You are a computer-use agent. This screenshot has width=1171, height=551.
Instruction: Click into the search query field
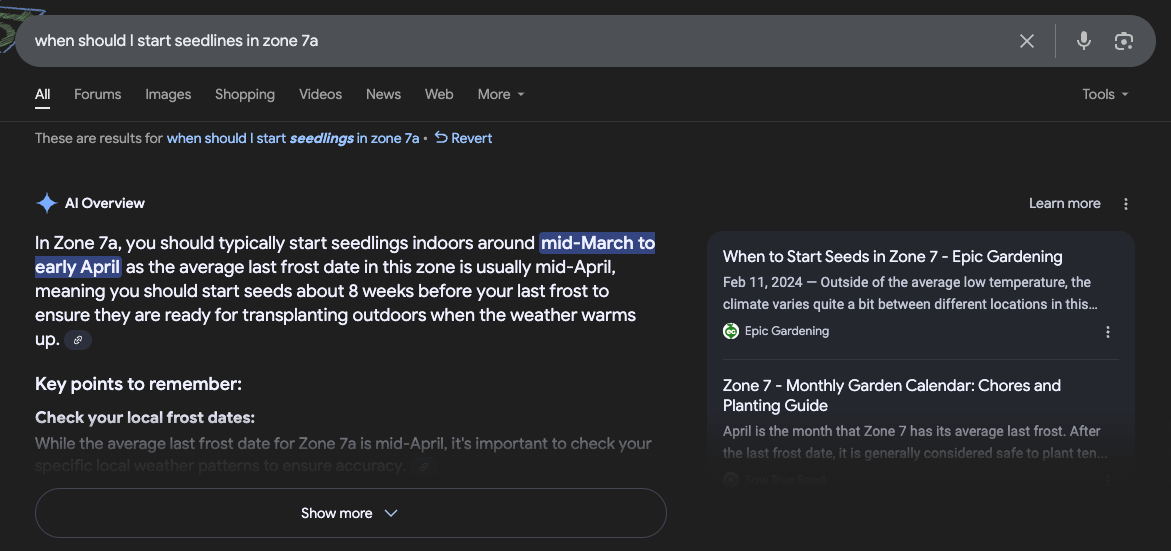pos(500,41)
